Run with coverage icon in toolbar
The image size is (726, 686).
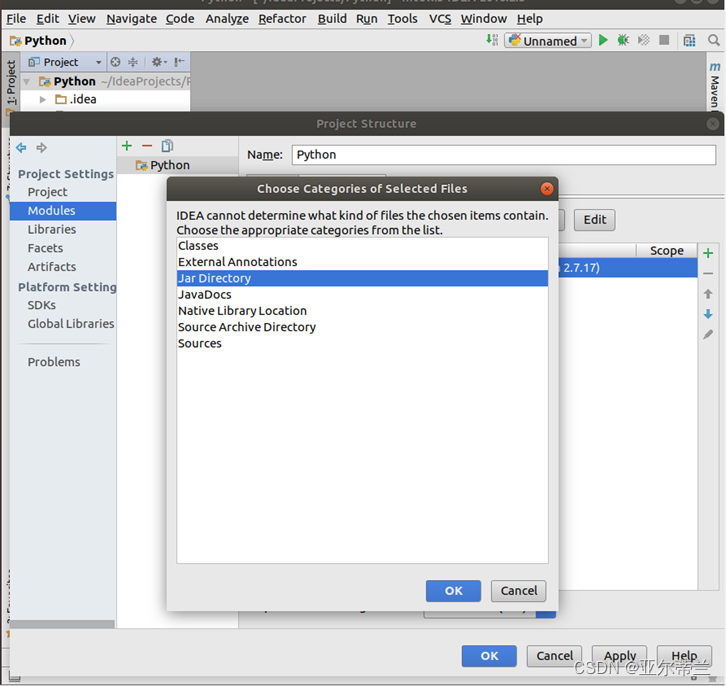[644, 40]
